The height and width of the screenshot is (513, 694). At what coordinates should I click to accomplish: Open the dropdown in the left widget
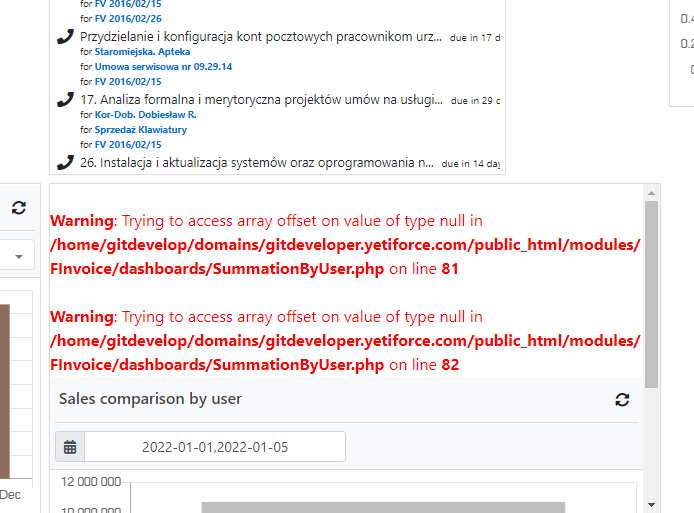point(17,255)
